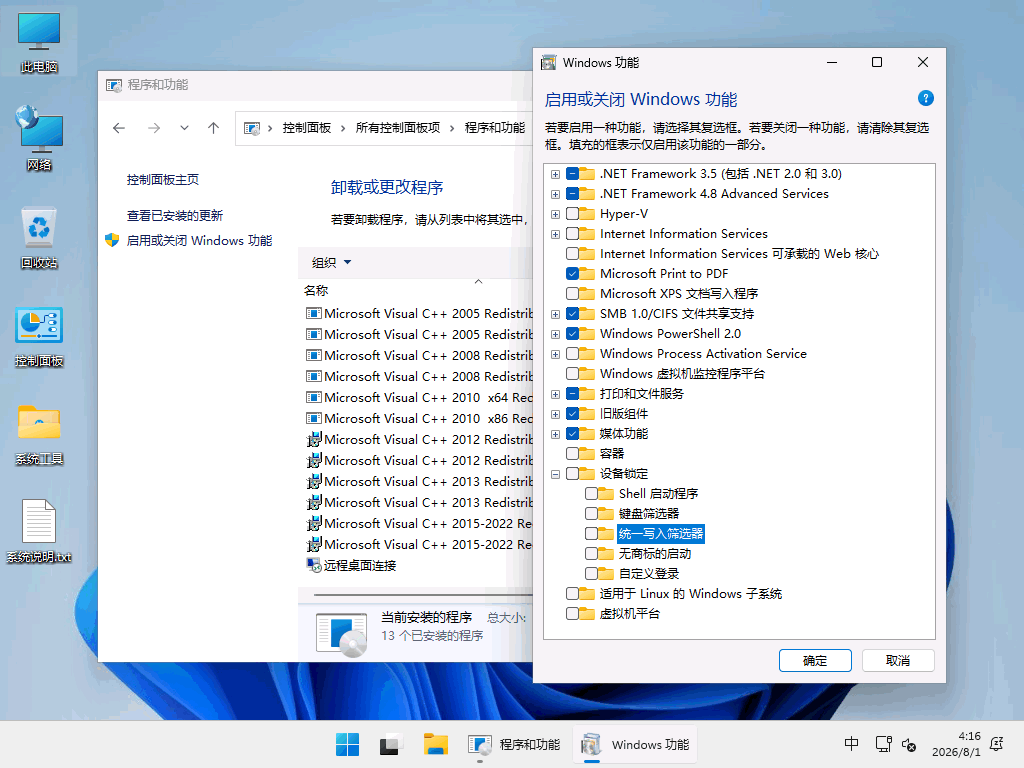The width and height of the screenshot is (1024, 768).
Task: Enable 适用于 Linux 的 Windows 子系统 checkbox
Action: [x=572, y=594]
